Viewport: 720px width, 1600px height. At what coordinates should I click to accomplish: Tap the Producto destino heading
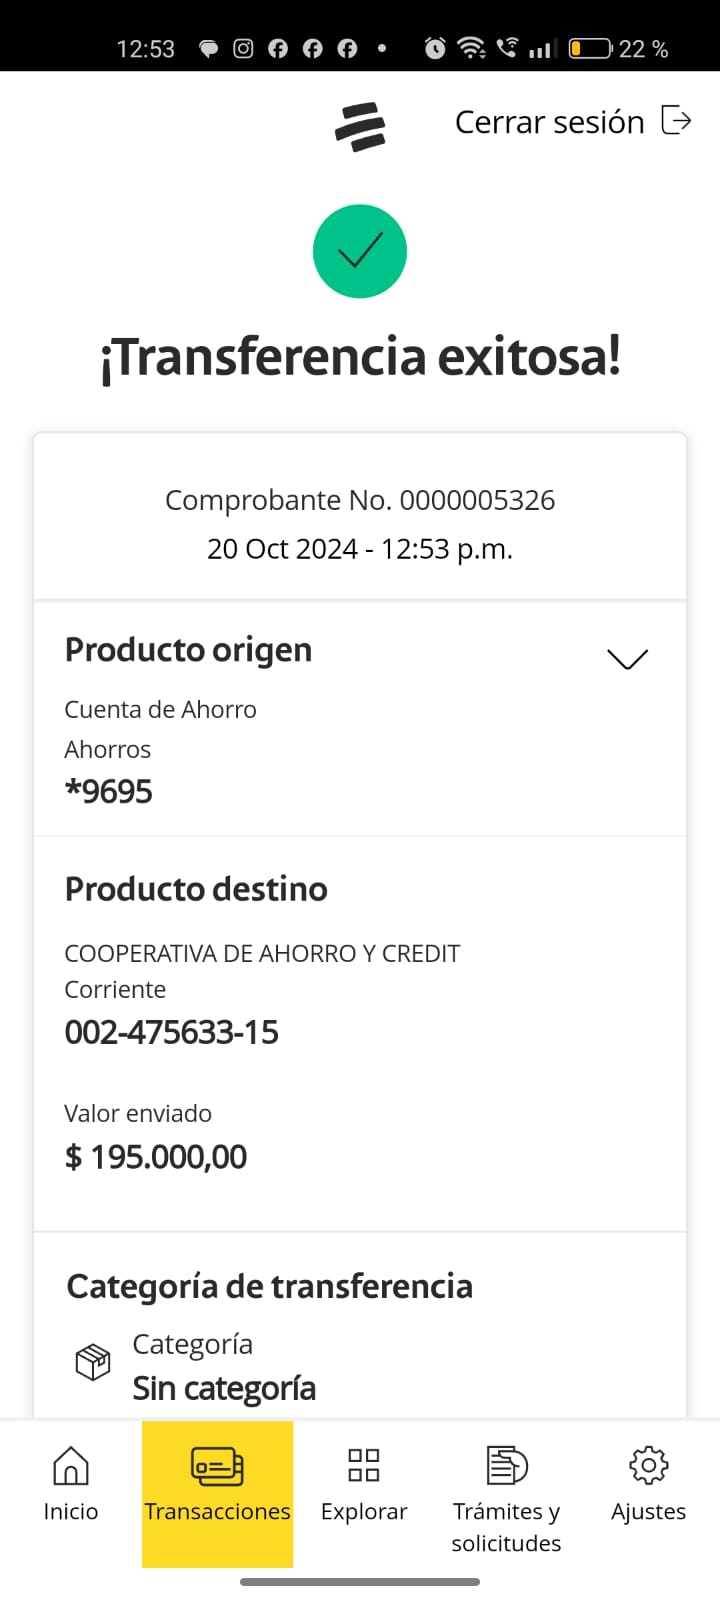[196, 889]
